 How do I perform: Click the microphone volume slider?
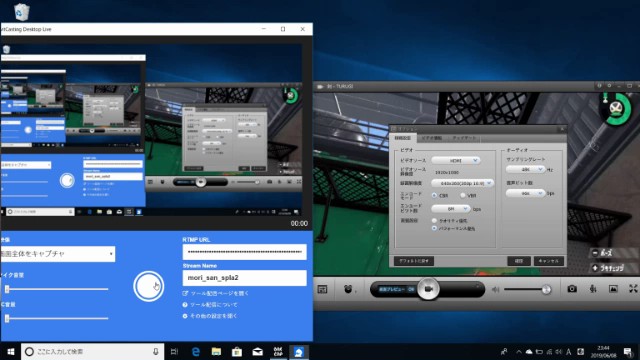point(57,289)
